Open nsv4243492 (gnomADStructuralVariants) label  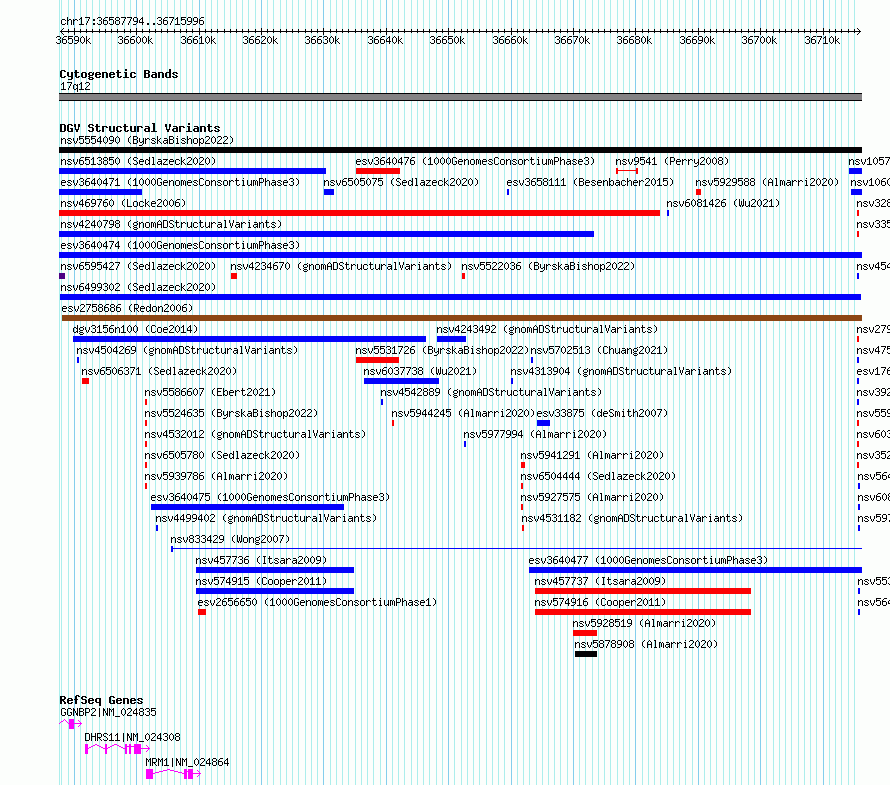547,329
